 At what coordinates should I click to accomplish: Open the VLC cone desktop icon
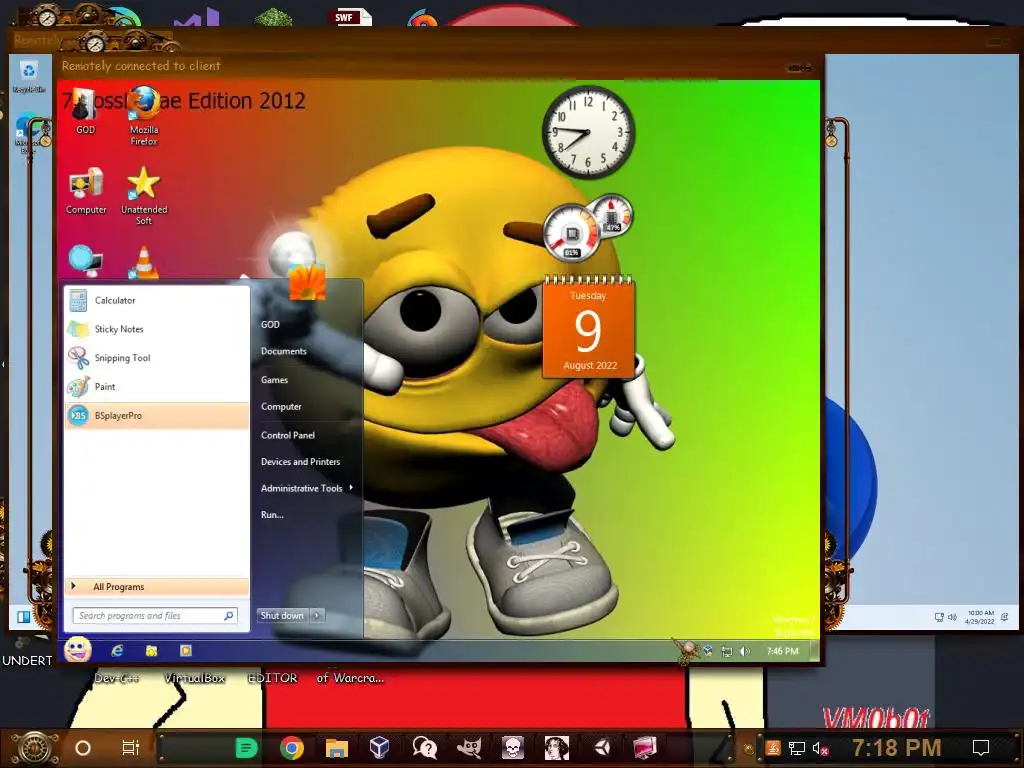coord(144,263)
